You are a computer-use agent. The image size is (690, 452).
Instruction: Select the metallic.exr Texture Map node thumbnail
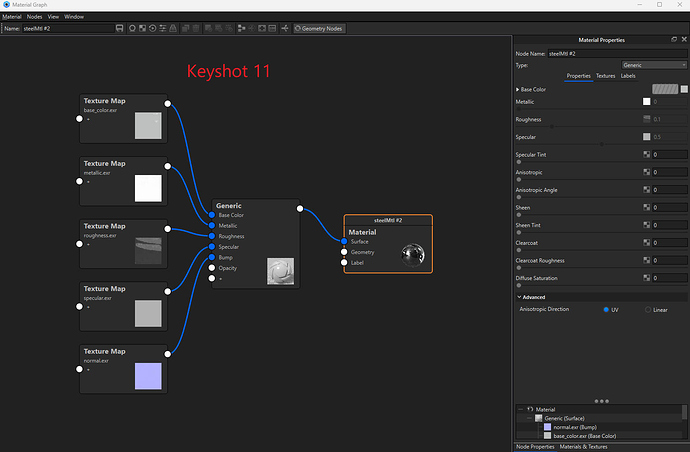coord(148,188)
